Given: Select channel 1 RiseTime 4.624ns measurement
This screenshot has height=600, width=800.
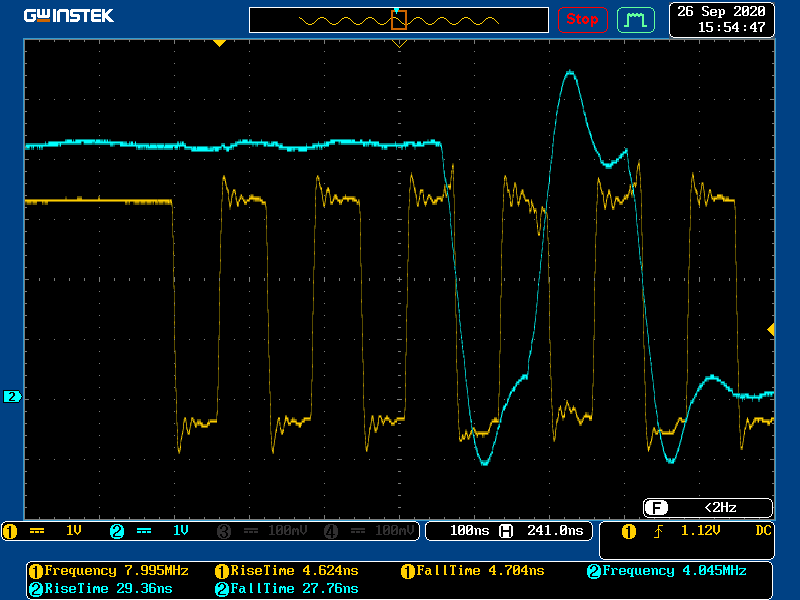Looking at the screenshot, I should coord(286,571).
